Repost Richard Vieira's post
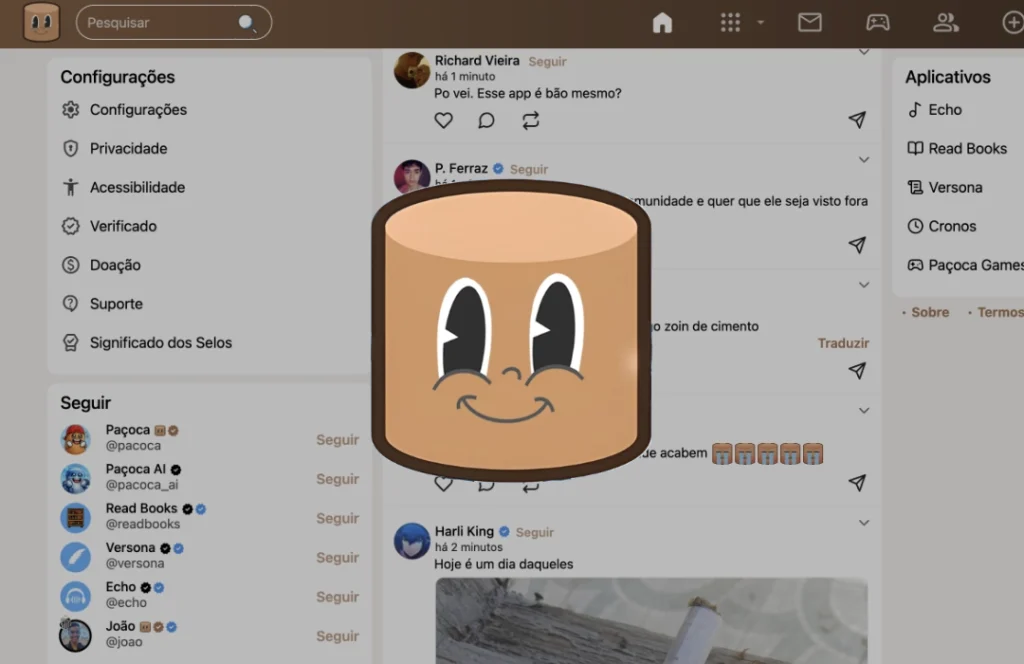The width and height of the screenshot is (1024, 664). (530, 120)
